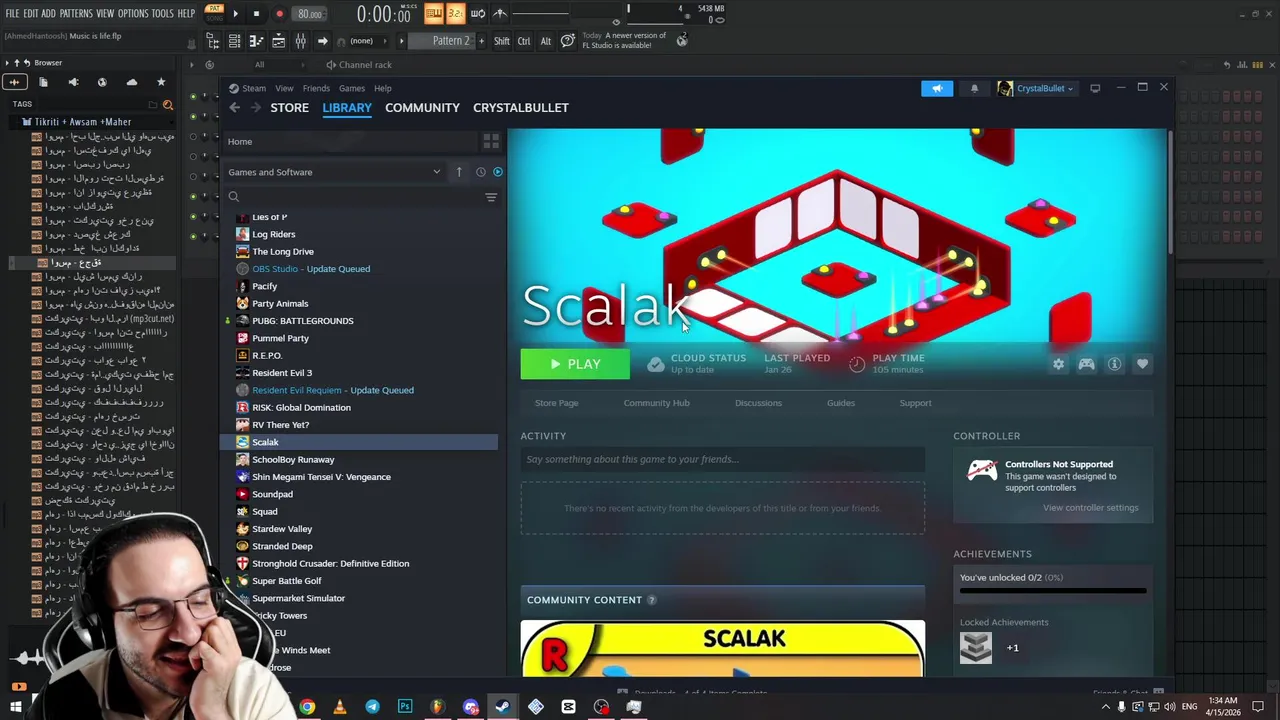
Task: Select Supermarket Simulator in library list
Action: (x=298, y=598)
